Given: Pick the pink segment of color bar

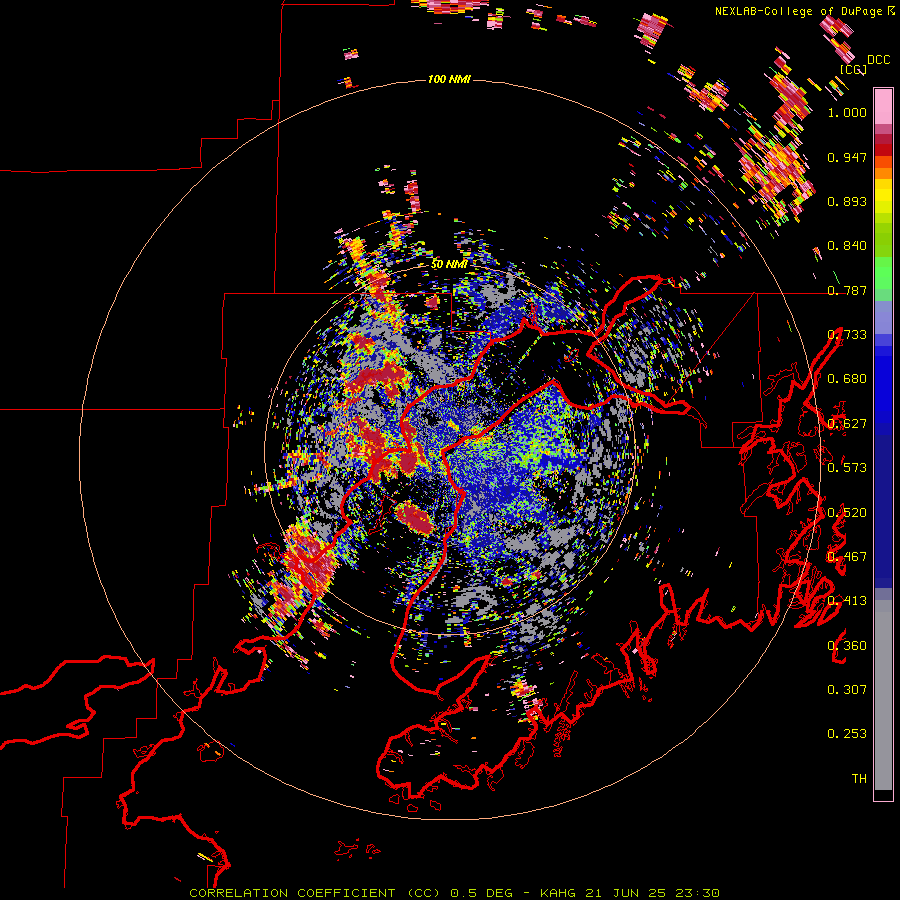Looking at the screenshot, I should click(x=883, y=106).
